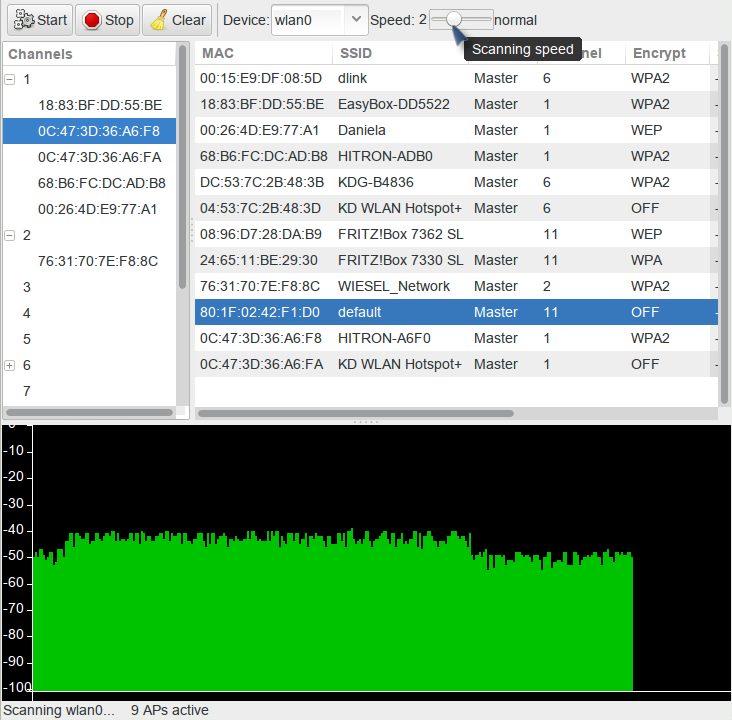Click MAC 0C:47:3D:36:A6:FA in the table

pos(261,364)
